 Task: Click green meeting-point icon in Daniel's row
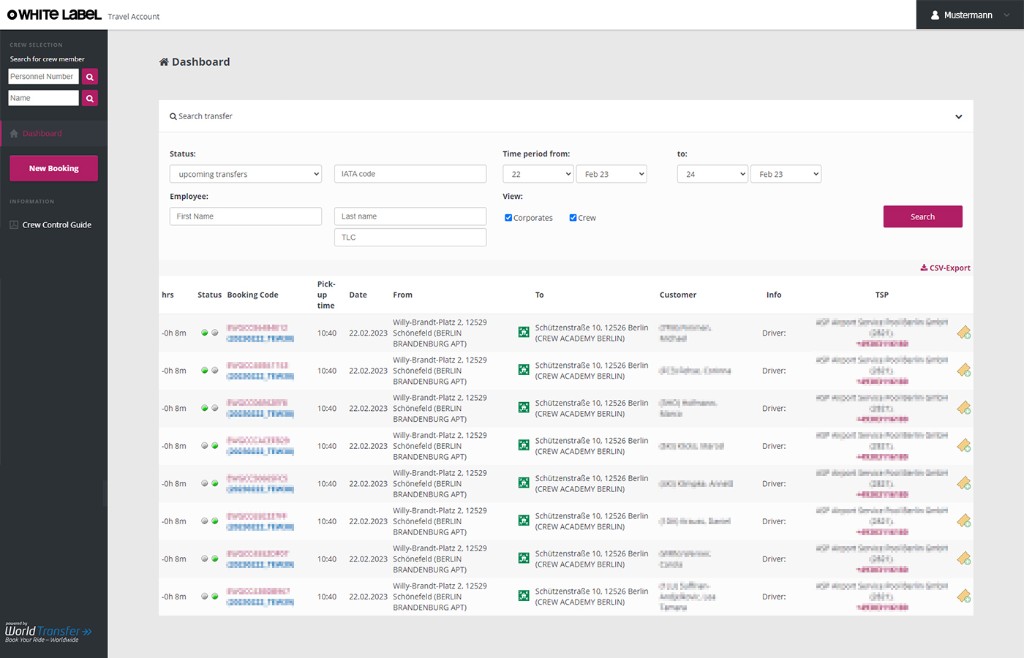pyautogui.click(x=524, y=521)
